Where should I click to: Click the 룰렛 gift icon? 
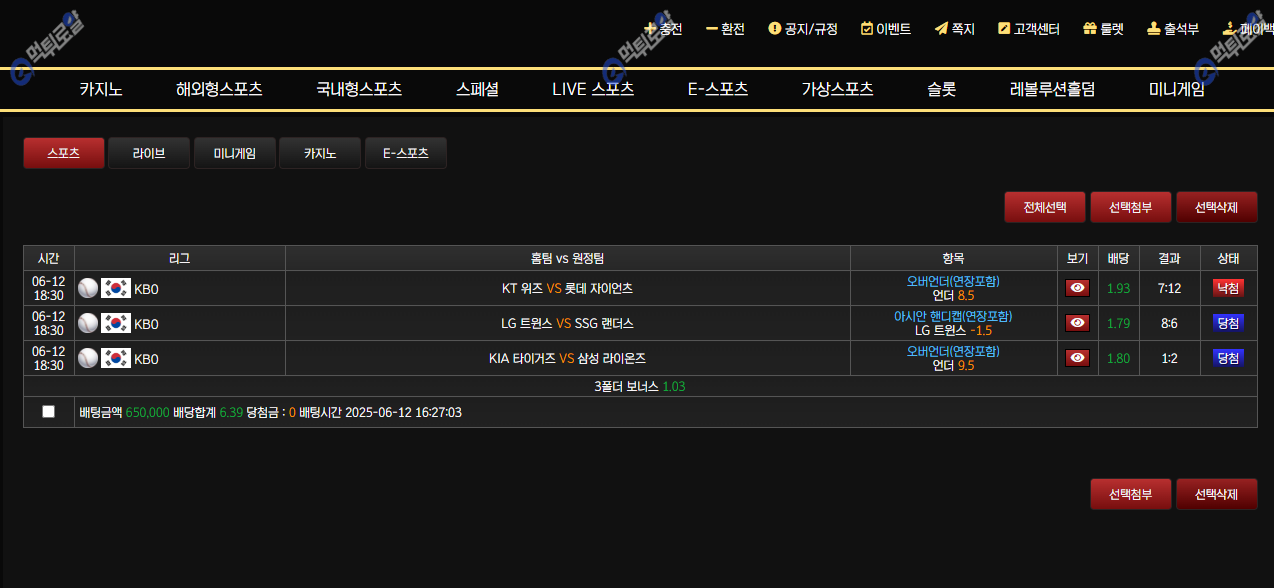point(1090,29)
